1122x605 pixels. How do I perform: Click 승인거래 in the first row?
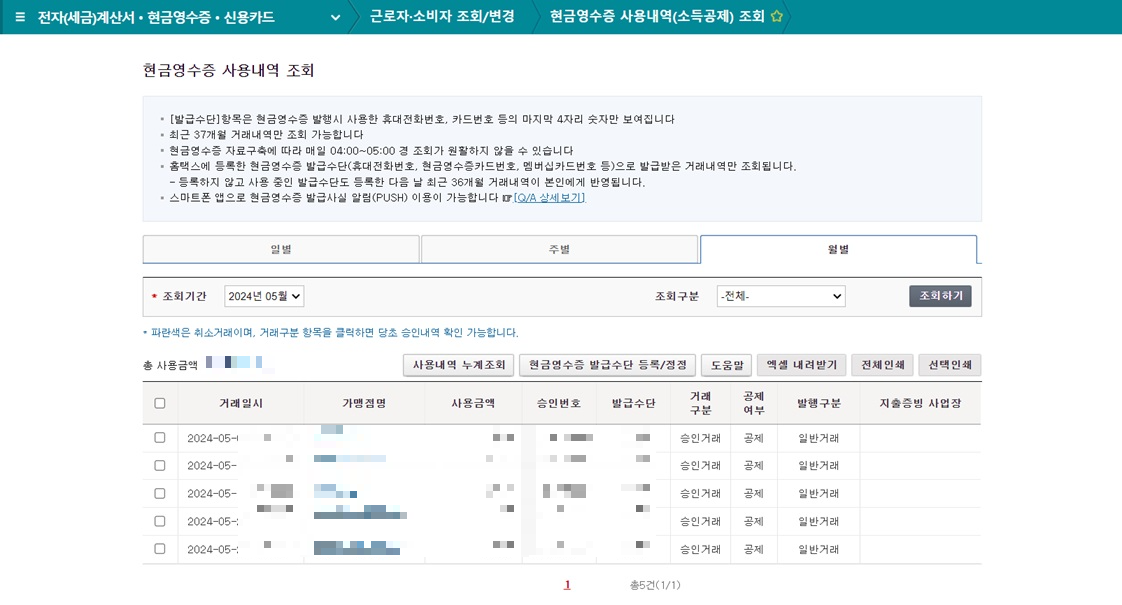[700, 438]
